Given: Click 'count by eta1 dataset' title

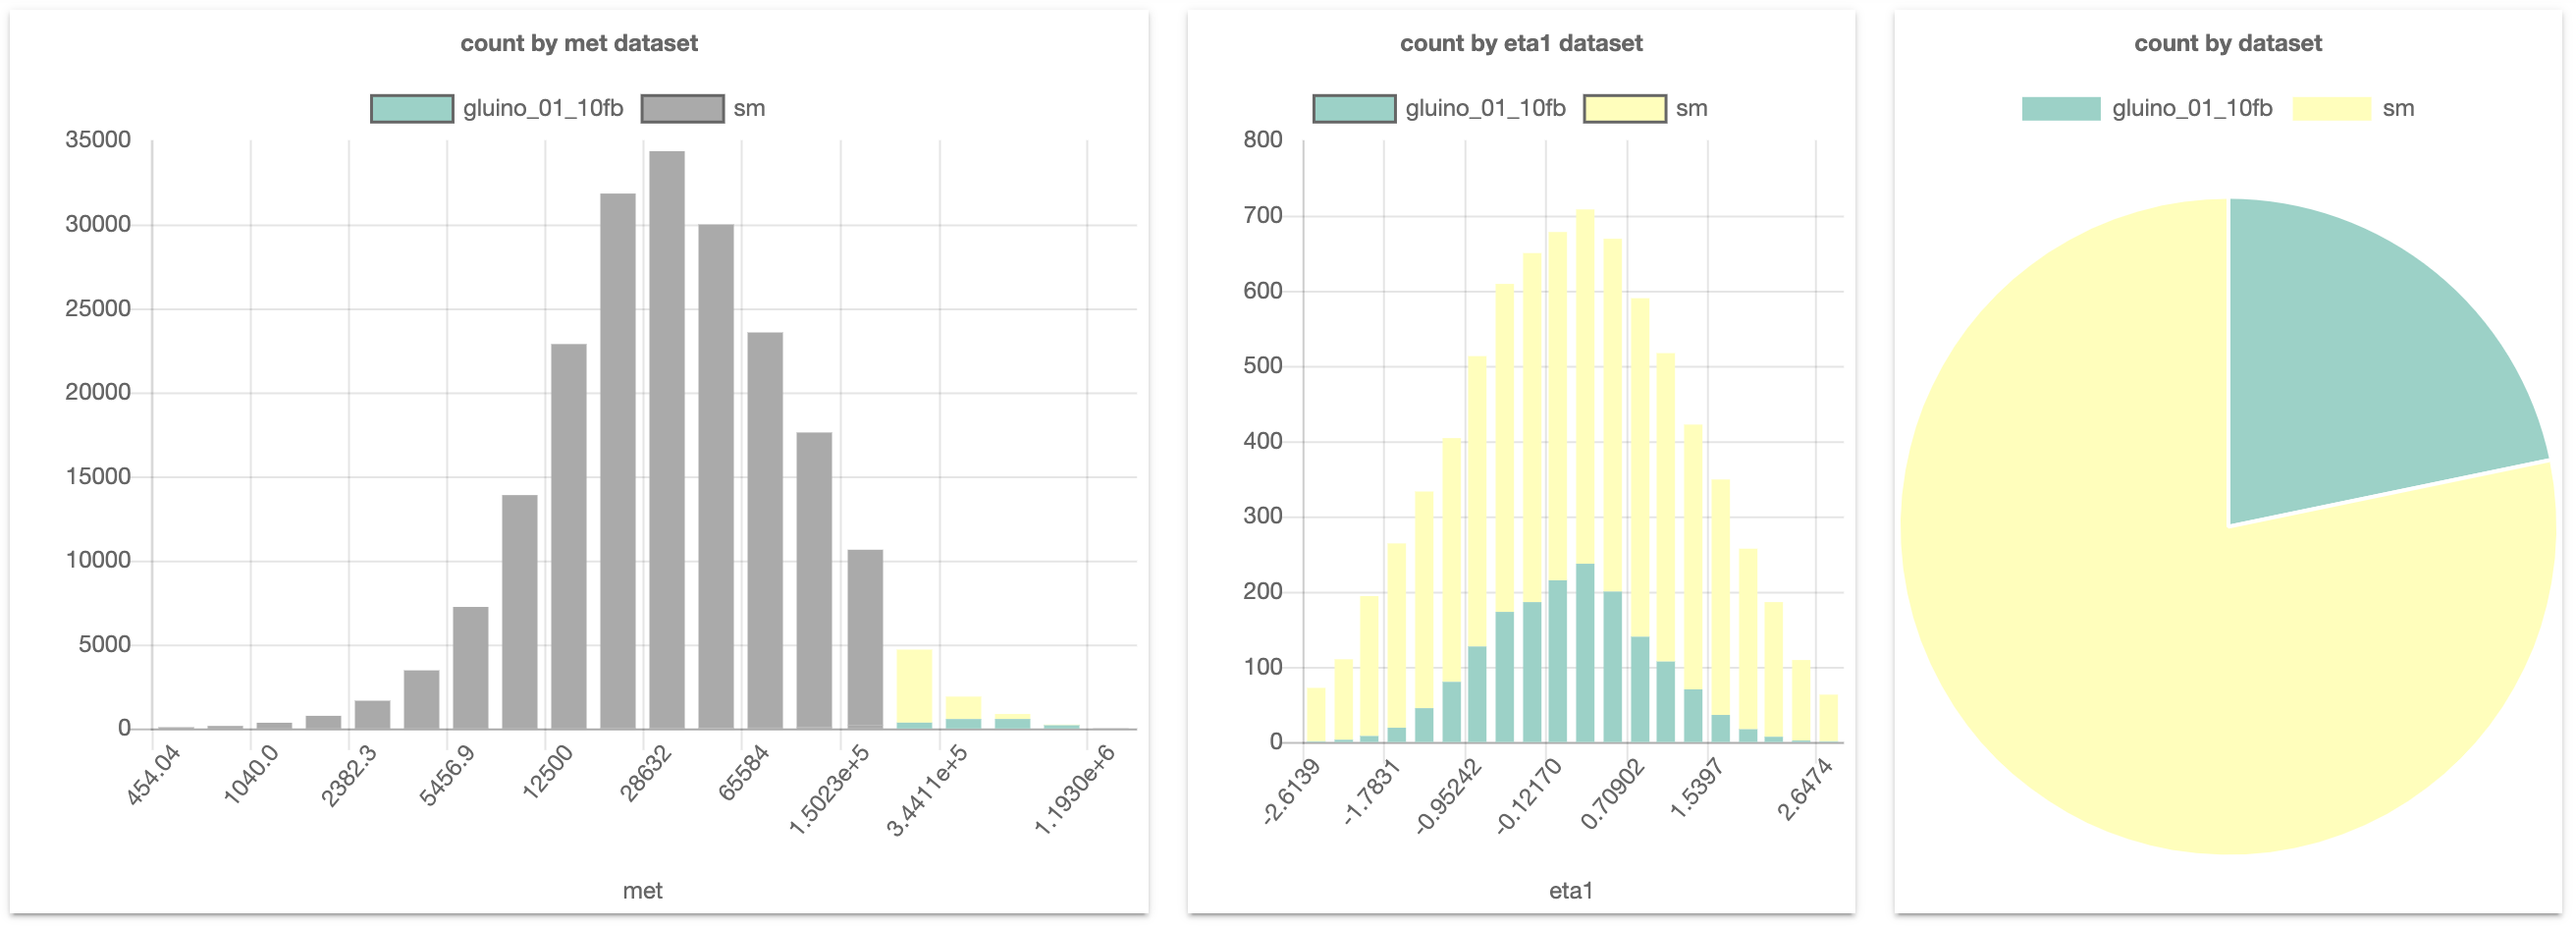Looking at the screenshot, I should coord(1521,43).
